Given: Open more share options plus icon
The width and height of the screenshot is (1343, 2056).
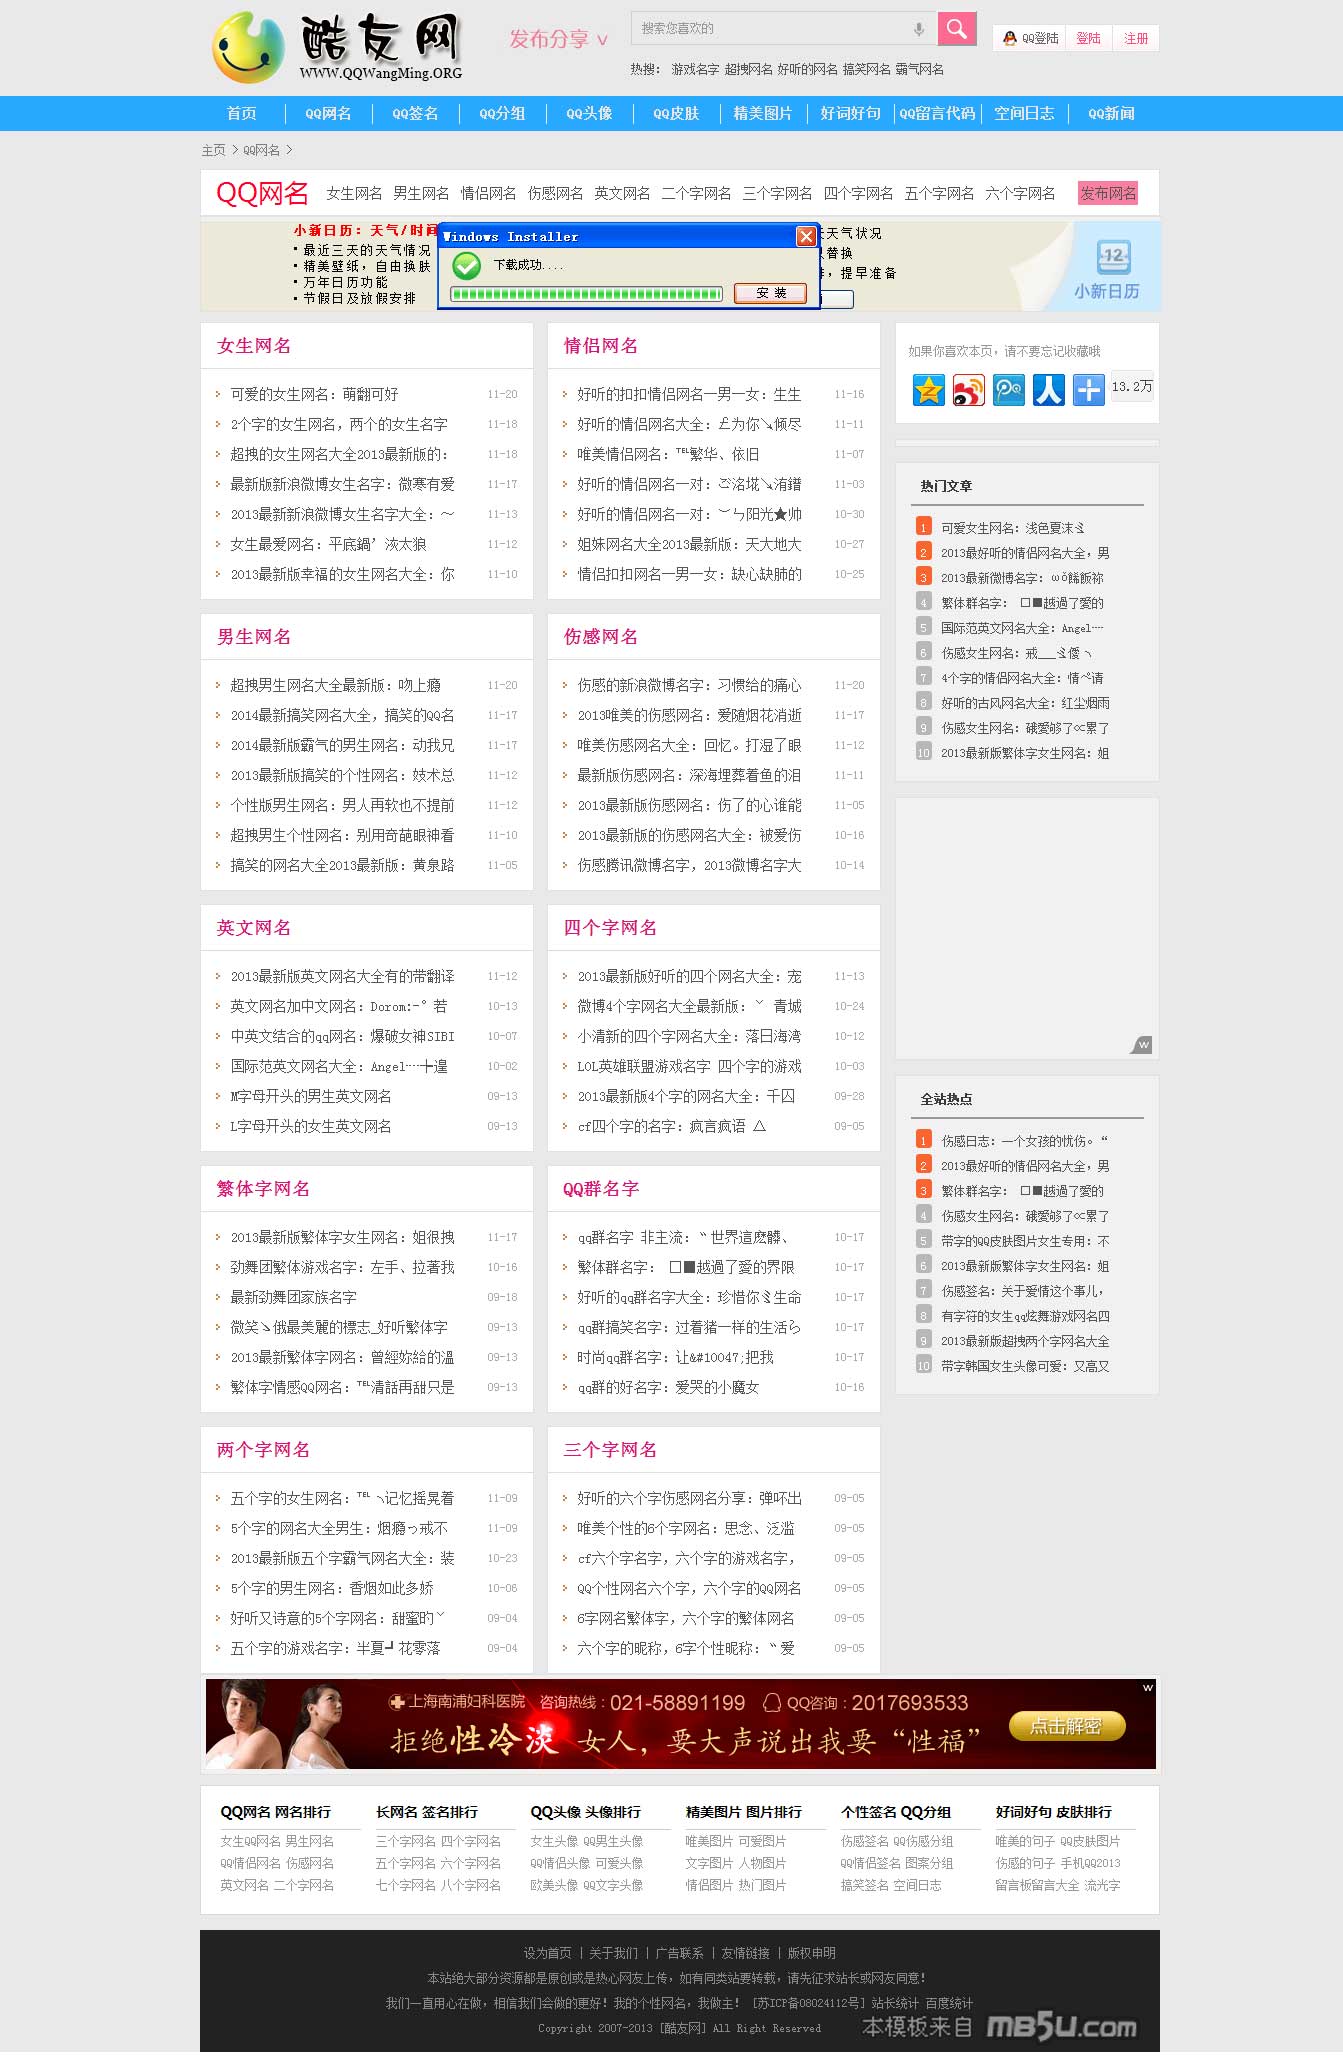Looking at the screenshot, I should 1088,389.
